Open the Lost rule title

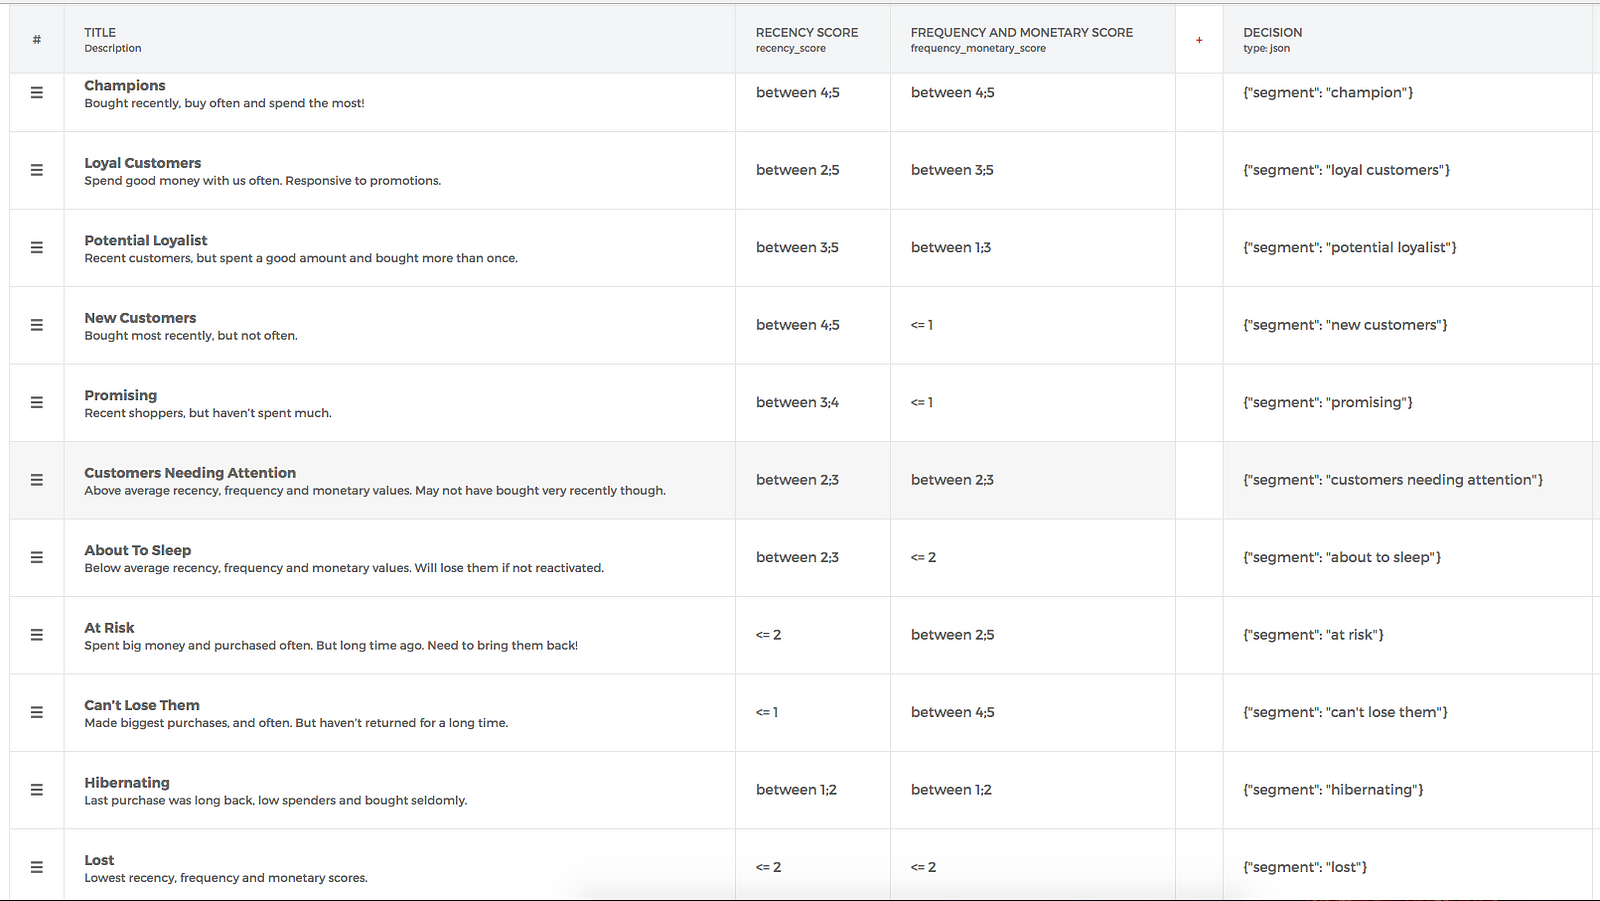99,860
